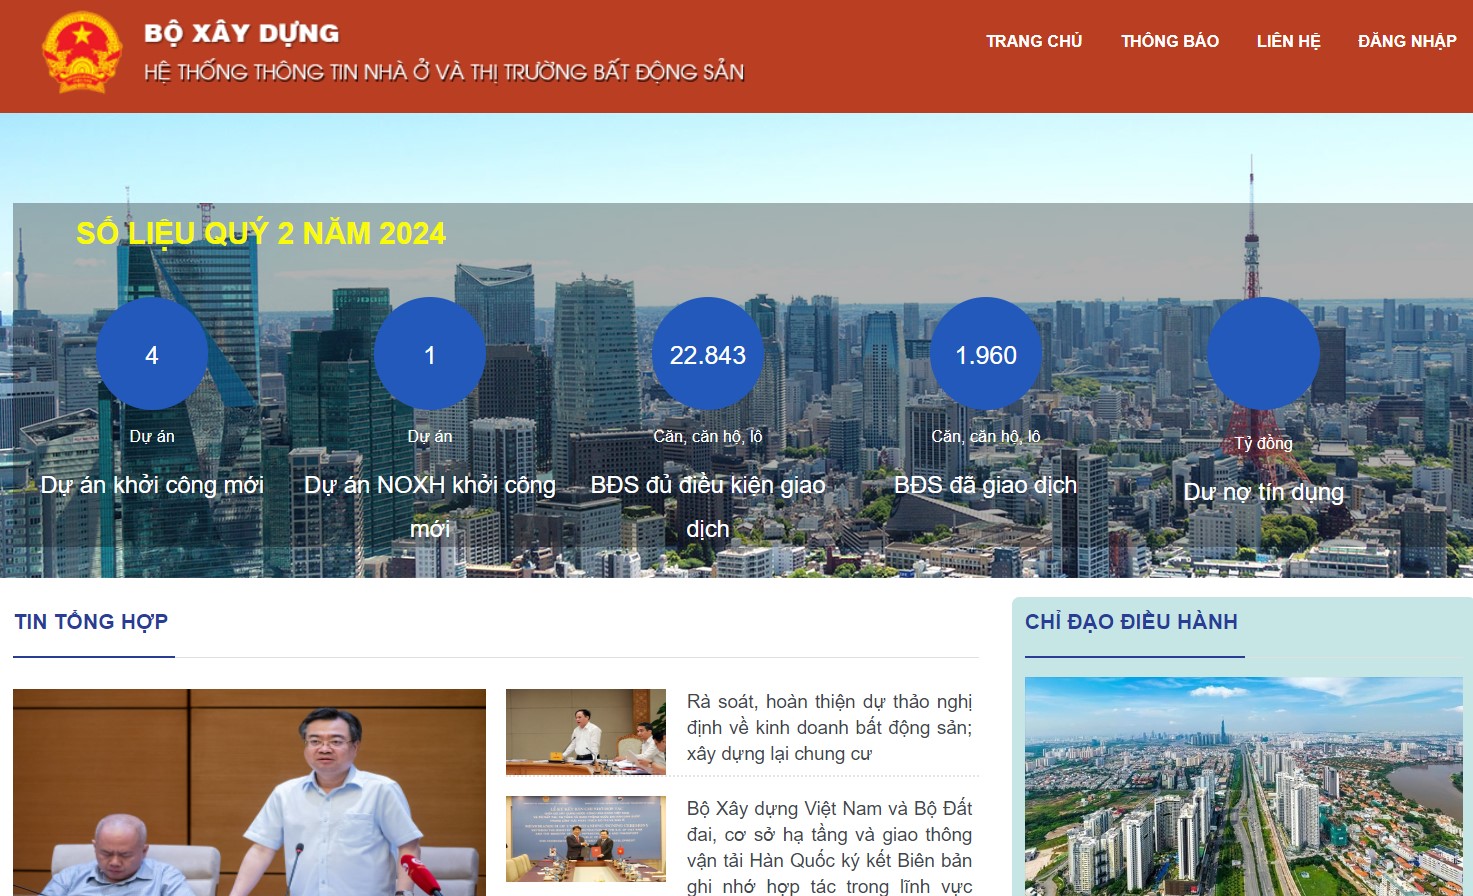Open the CHỈ ĐẠO ĐIỀU HÀNH section heading
The height and width of the screenshot is (896, 1473).
(1131, 621)
